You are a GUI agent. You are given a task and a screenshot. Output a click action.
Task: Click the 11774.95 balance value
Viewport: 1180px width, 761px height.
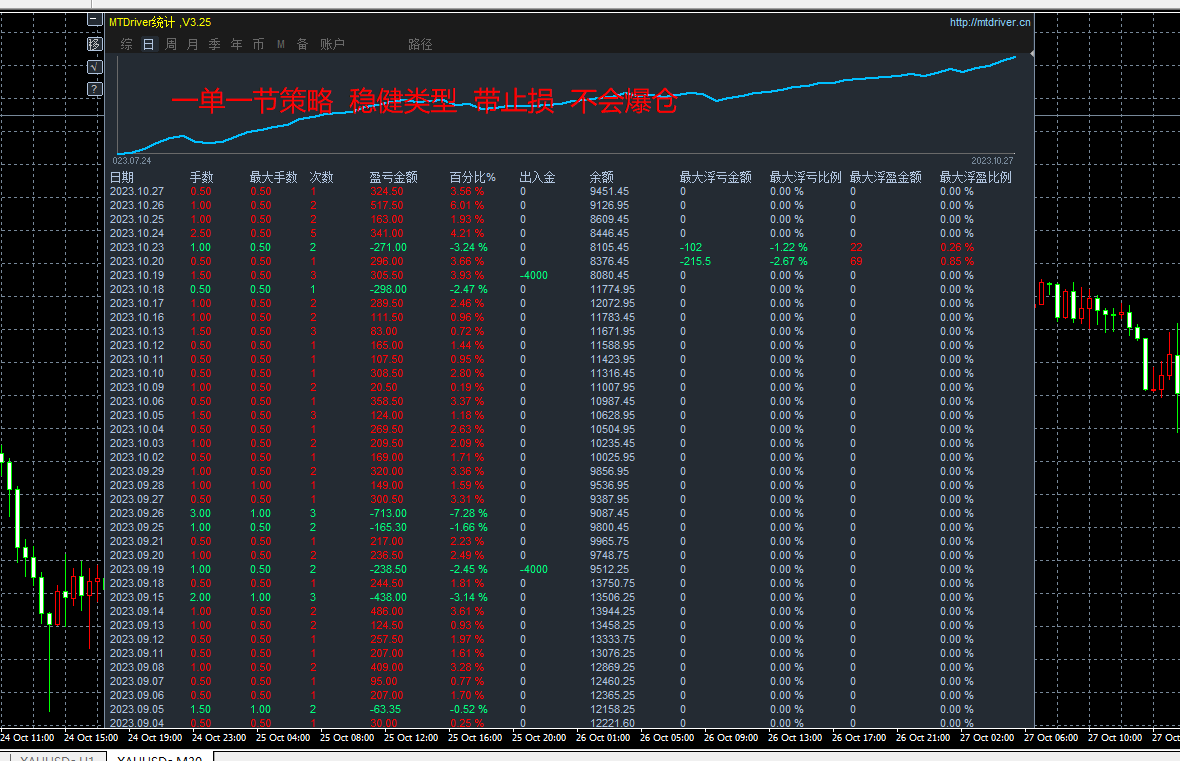[613, 290]
